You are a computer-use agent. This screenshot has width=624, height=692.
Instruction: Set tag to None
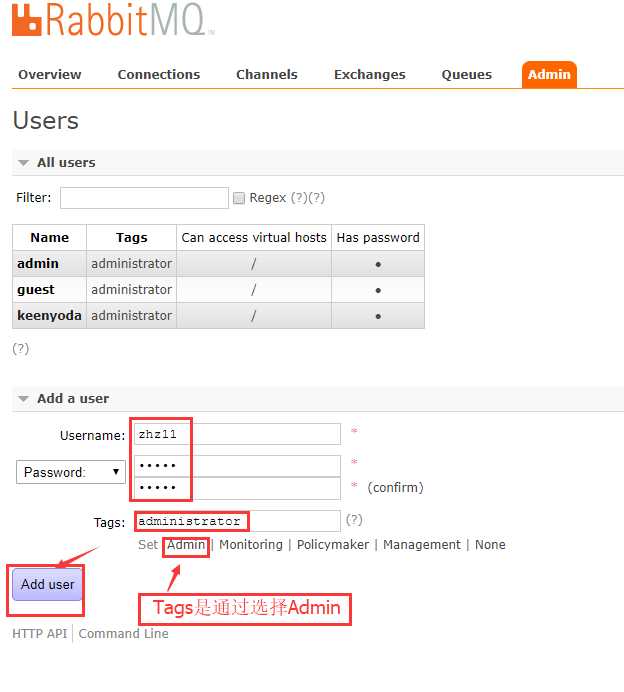point(490,545)
